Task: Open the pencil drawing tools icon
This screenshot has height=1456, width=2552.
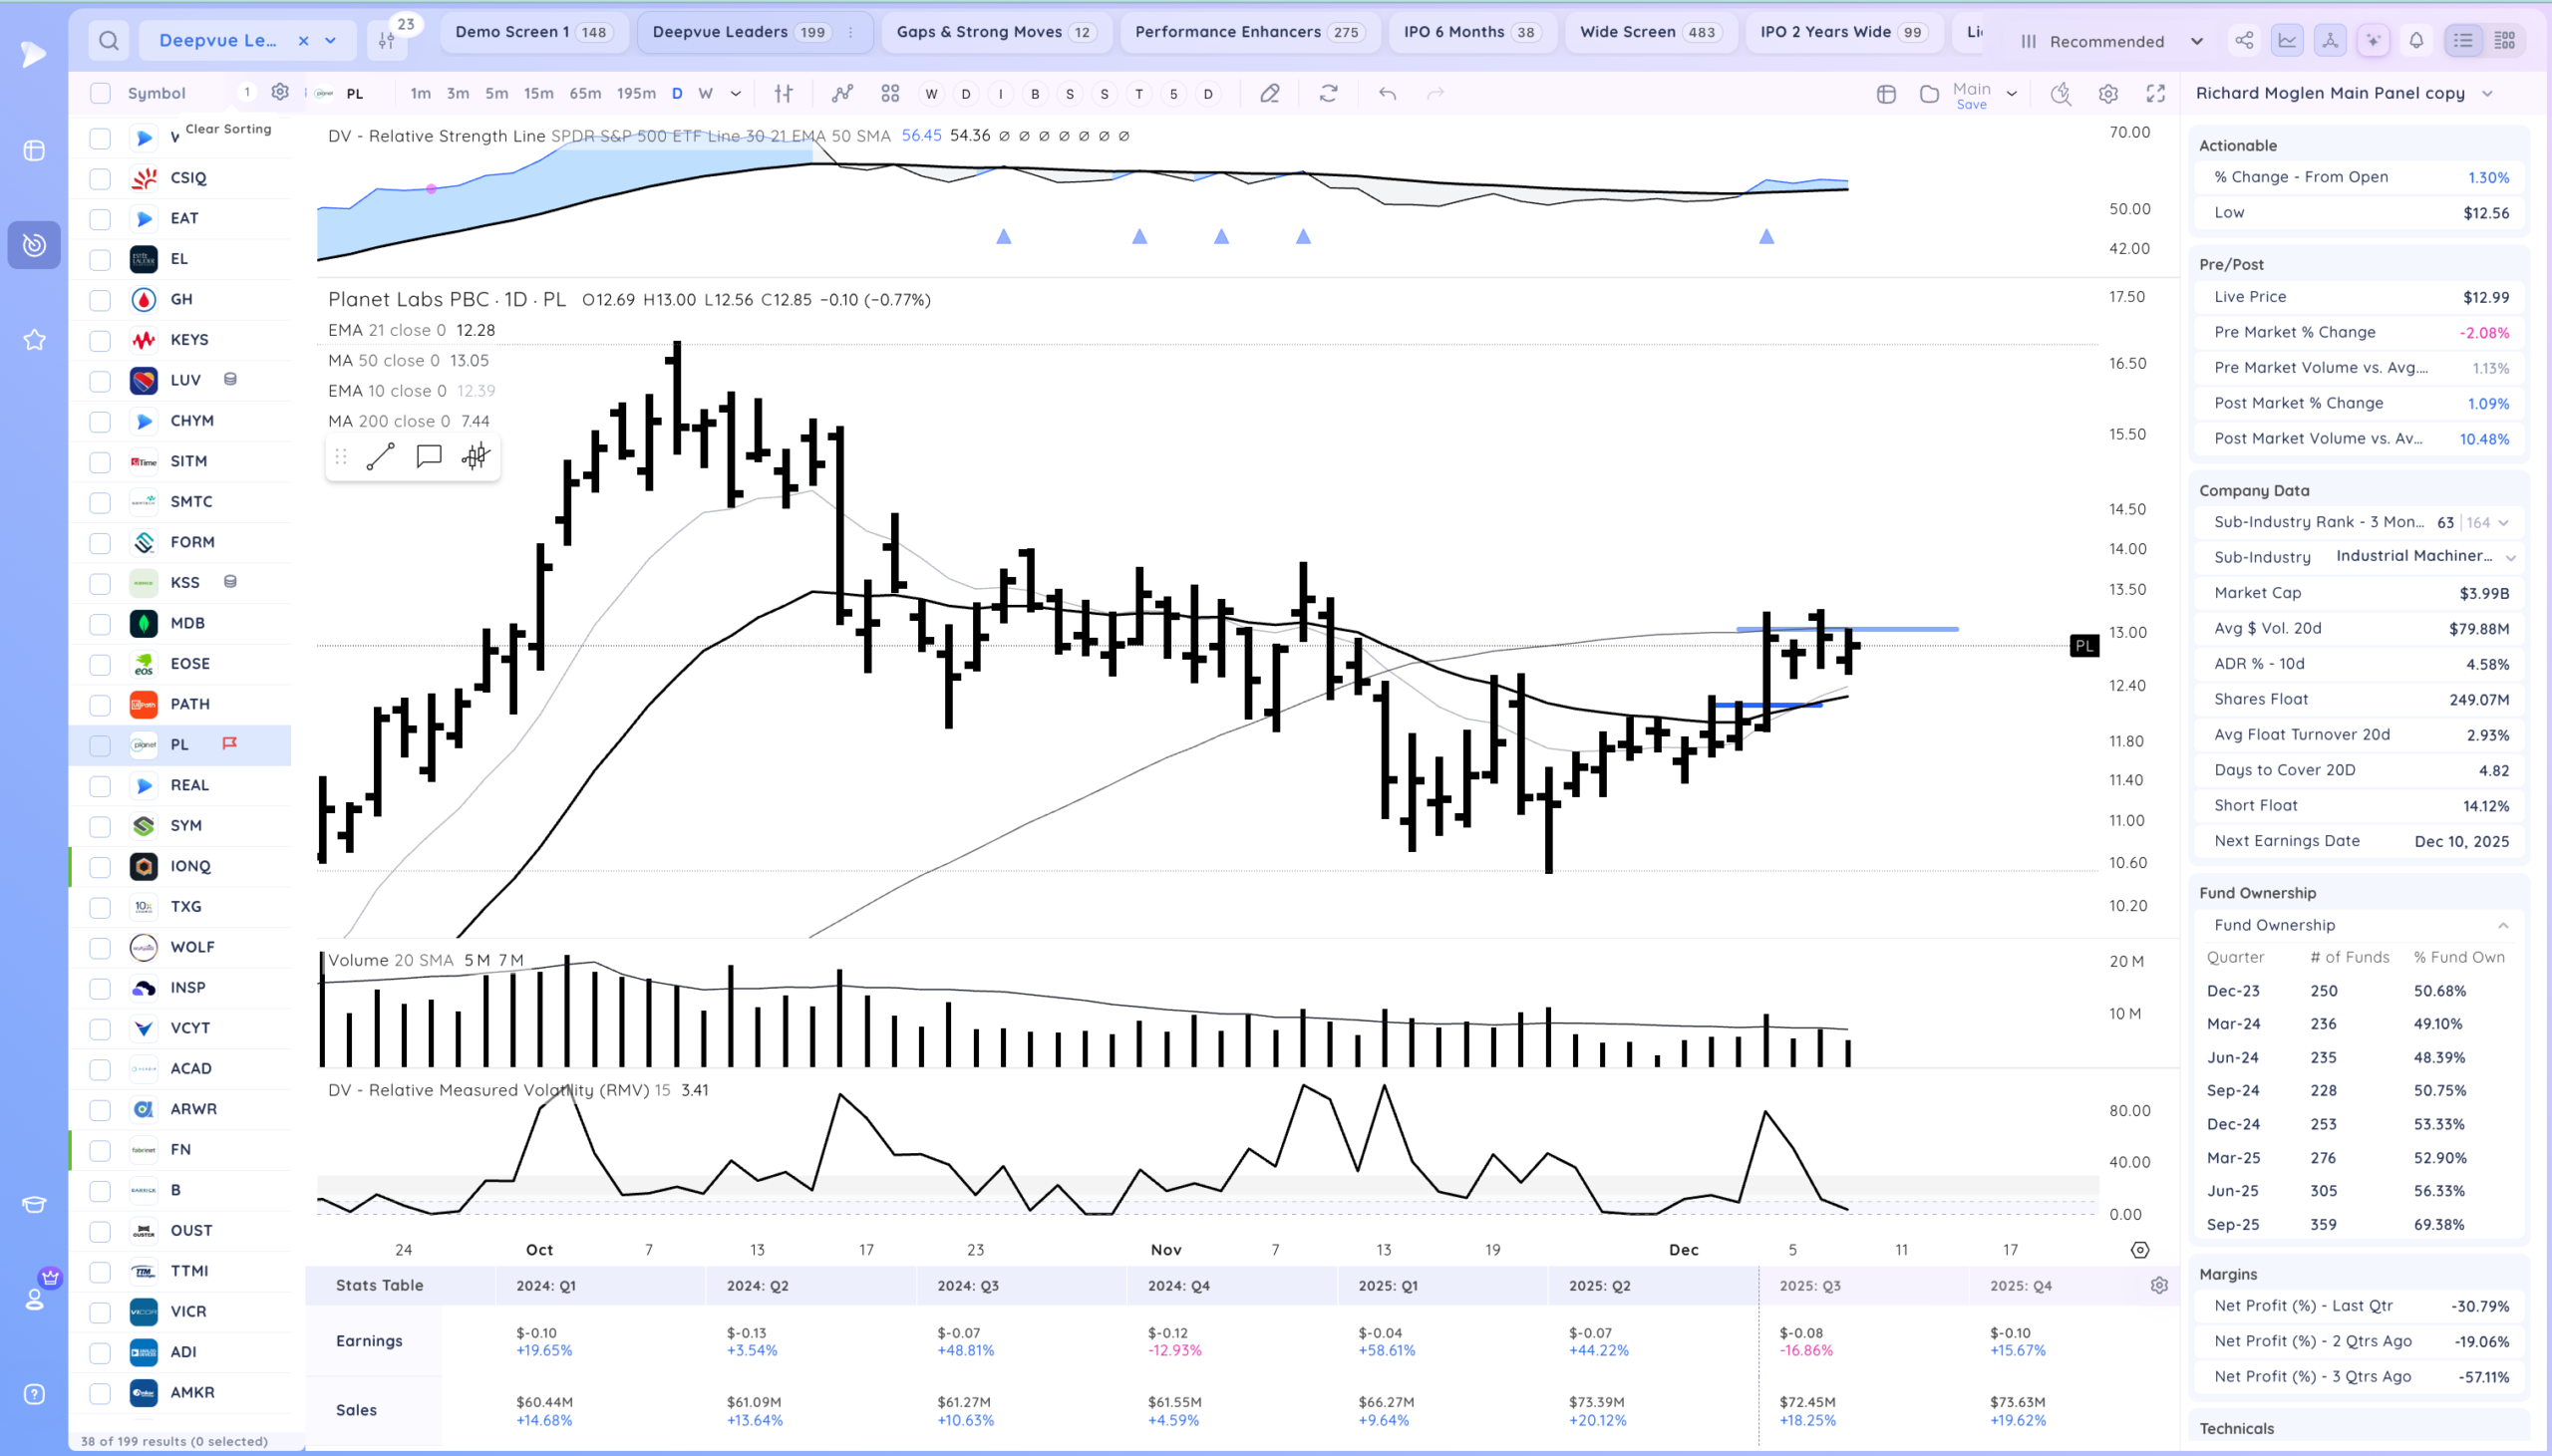Action: pos(1269,93)
